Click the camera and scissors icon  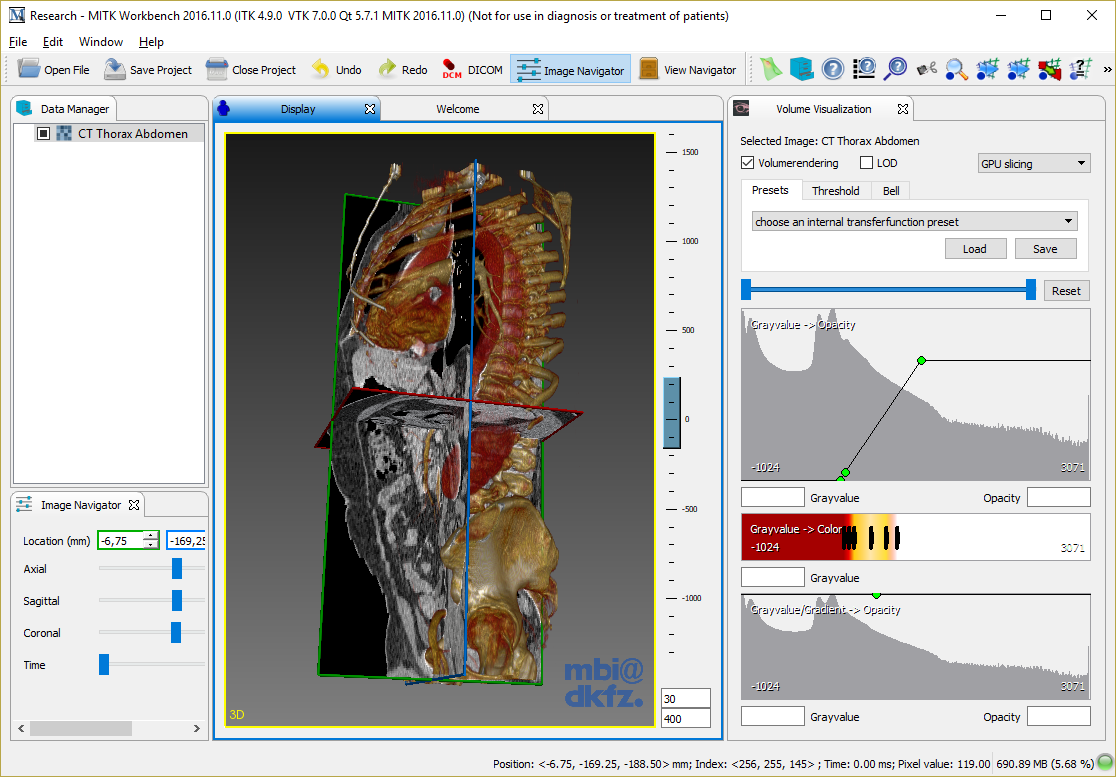927,69
